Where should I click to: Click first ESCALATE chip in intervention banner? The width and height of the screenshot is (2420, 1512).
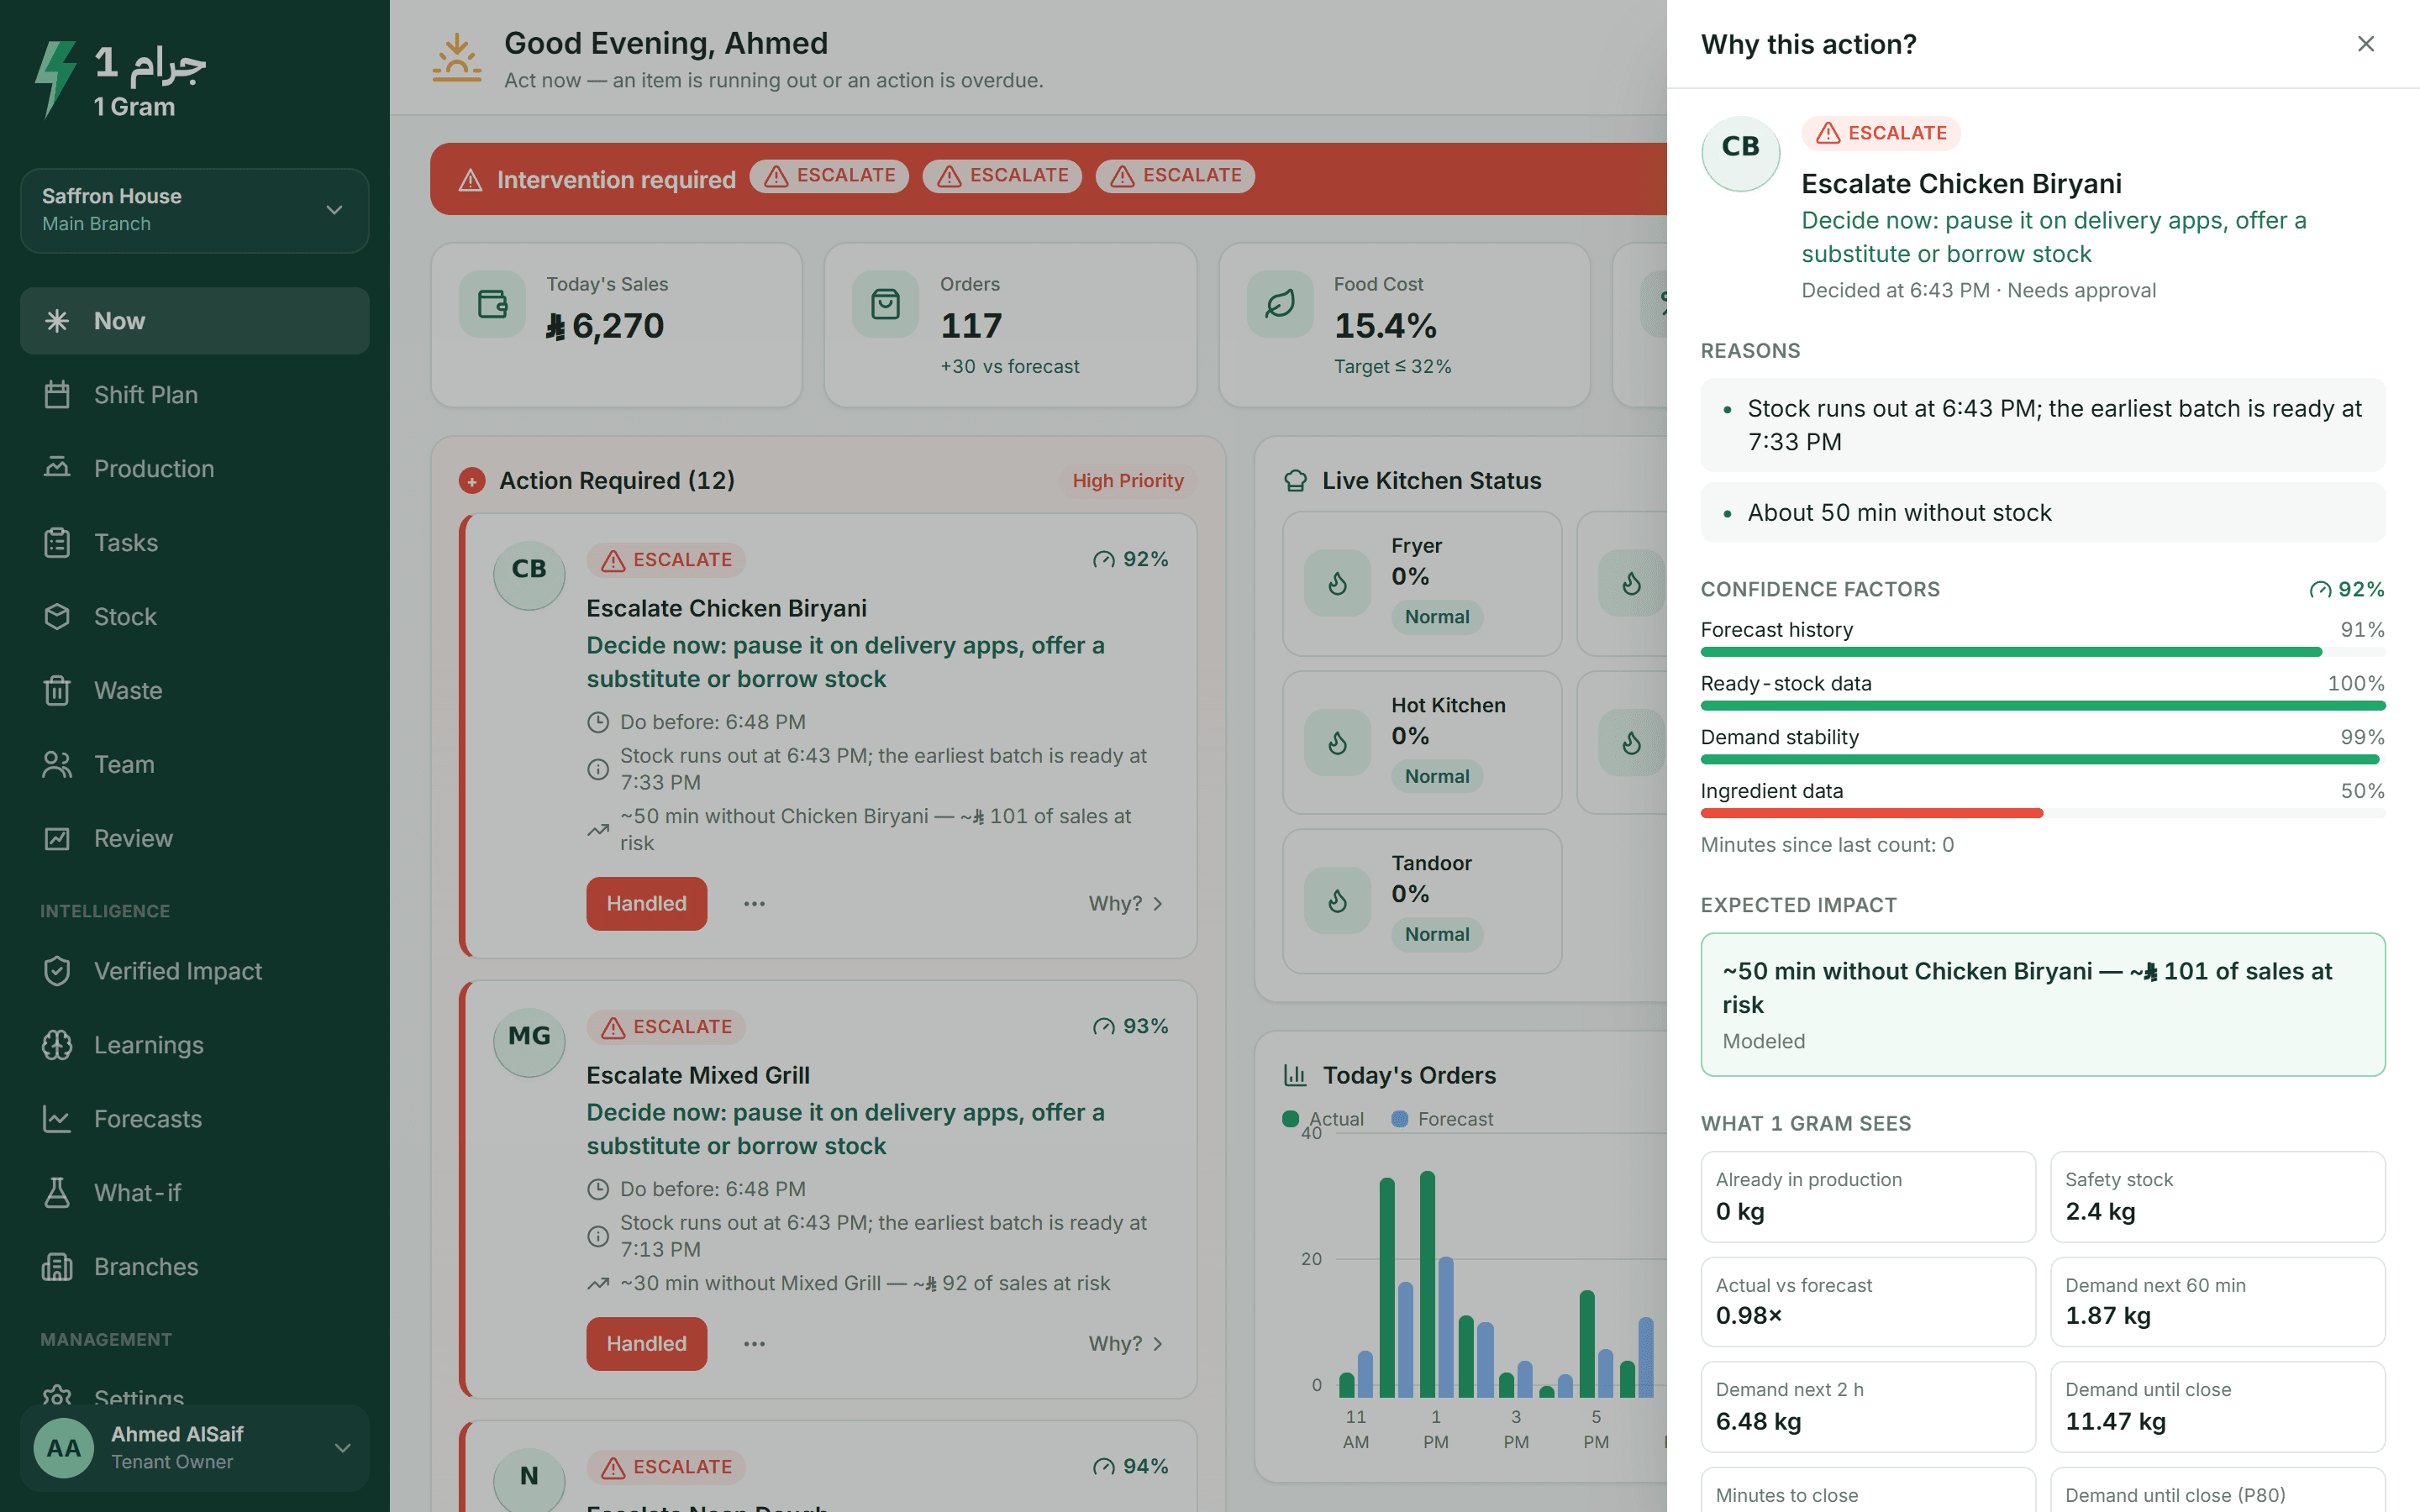[x=829, y=176]
